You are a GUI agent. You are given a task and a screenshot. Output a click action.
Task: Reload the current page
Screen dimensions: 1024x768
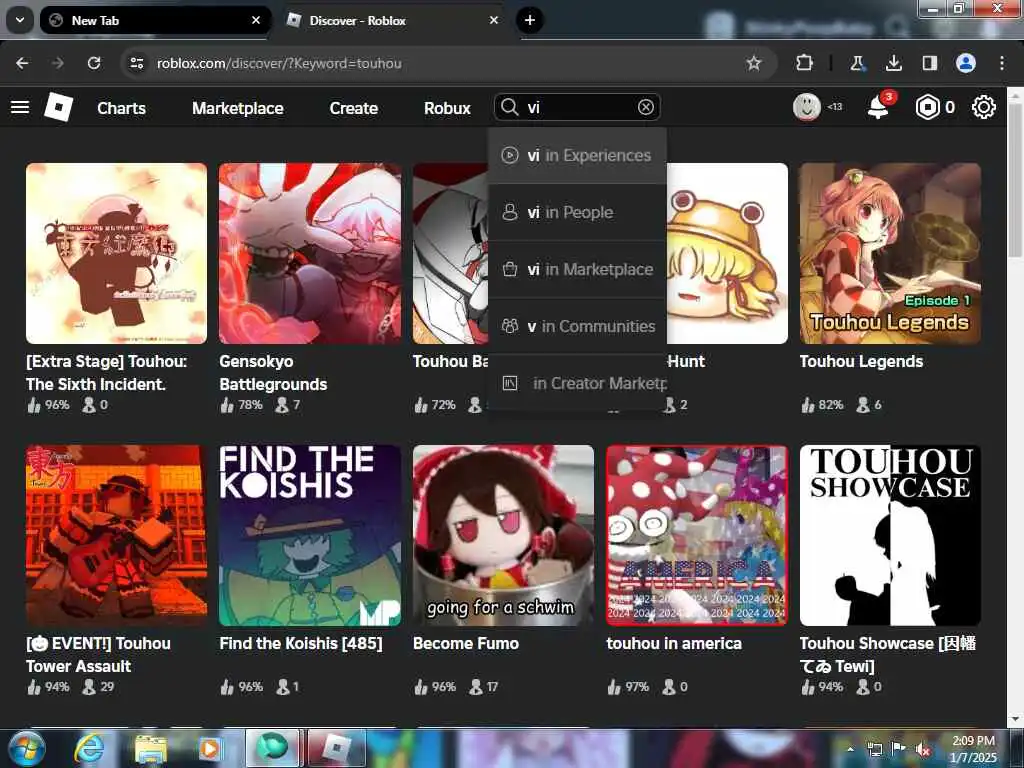click(x=94, y=63)
